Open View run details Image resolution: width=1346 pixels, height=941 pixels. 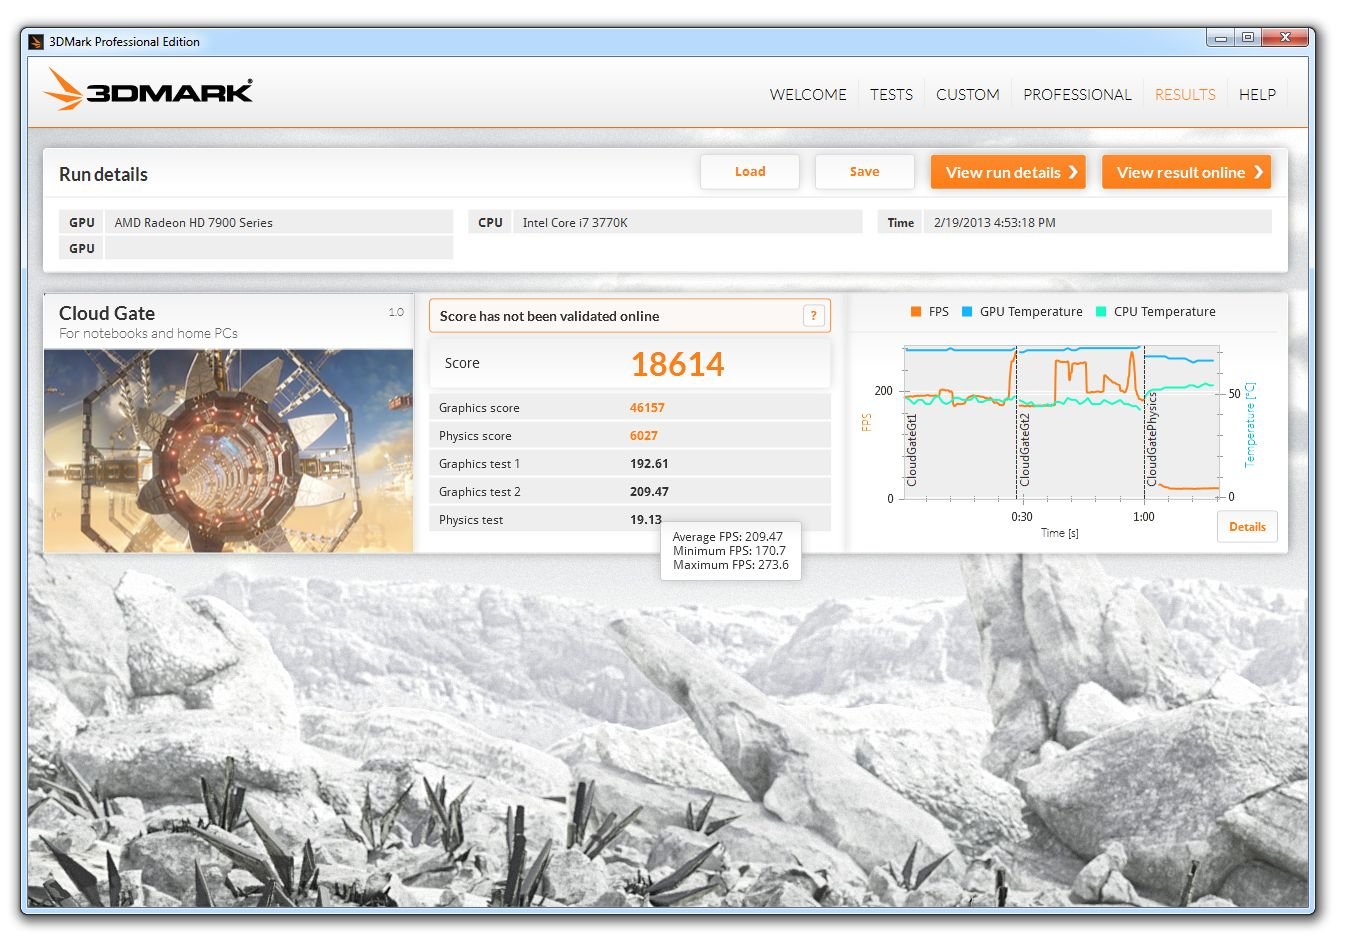(1008, 172)
